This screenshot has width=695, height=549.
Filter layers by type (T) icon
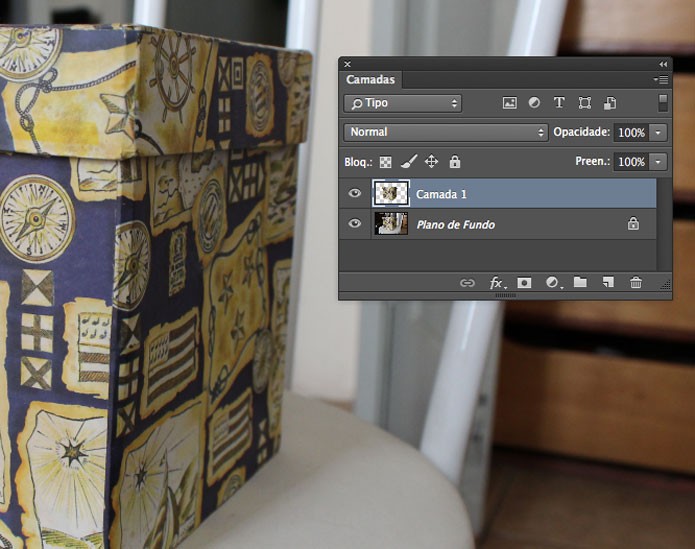559,103
